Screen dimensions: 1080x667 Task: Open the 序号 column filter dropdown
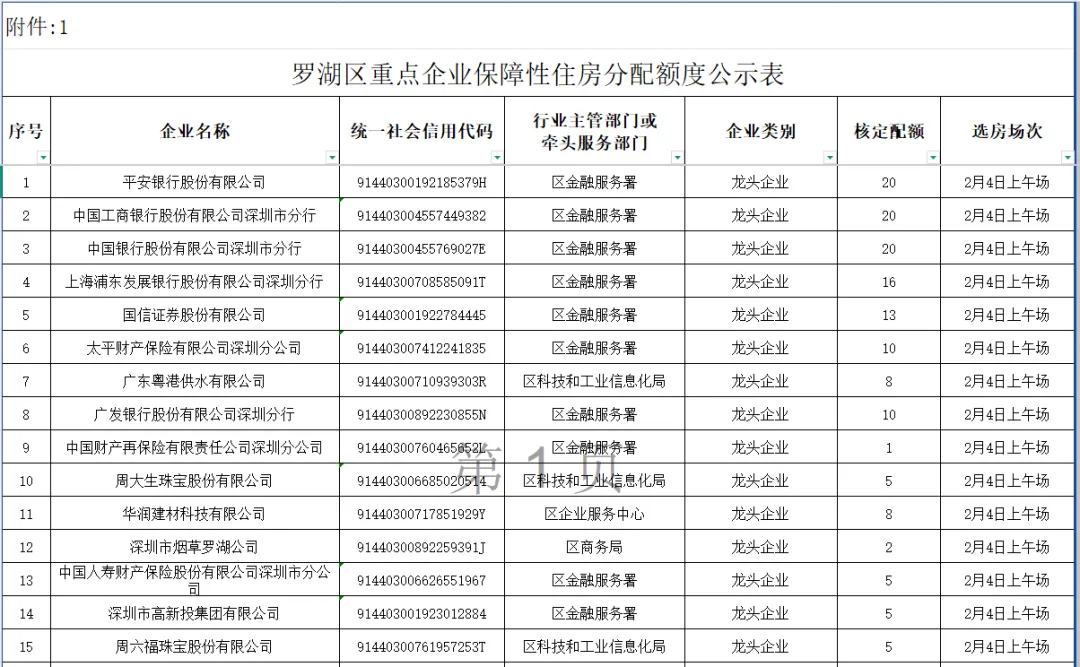tap(43, 158)
